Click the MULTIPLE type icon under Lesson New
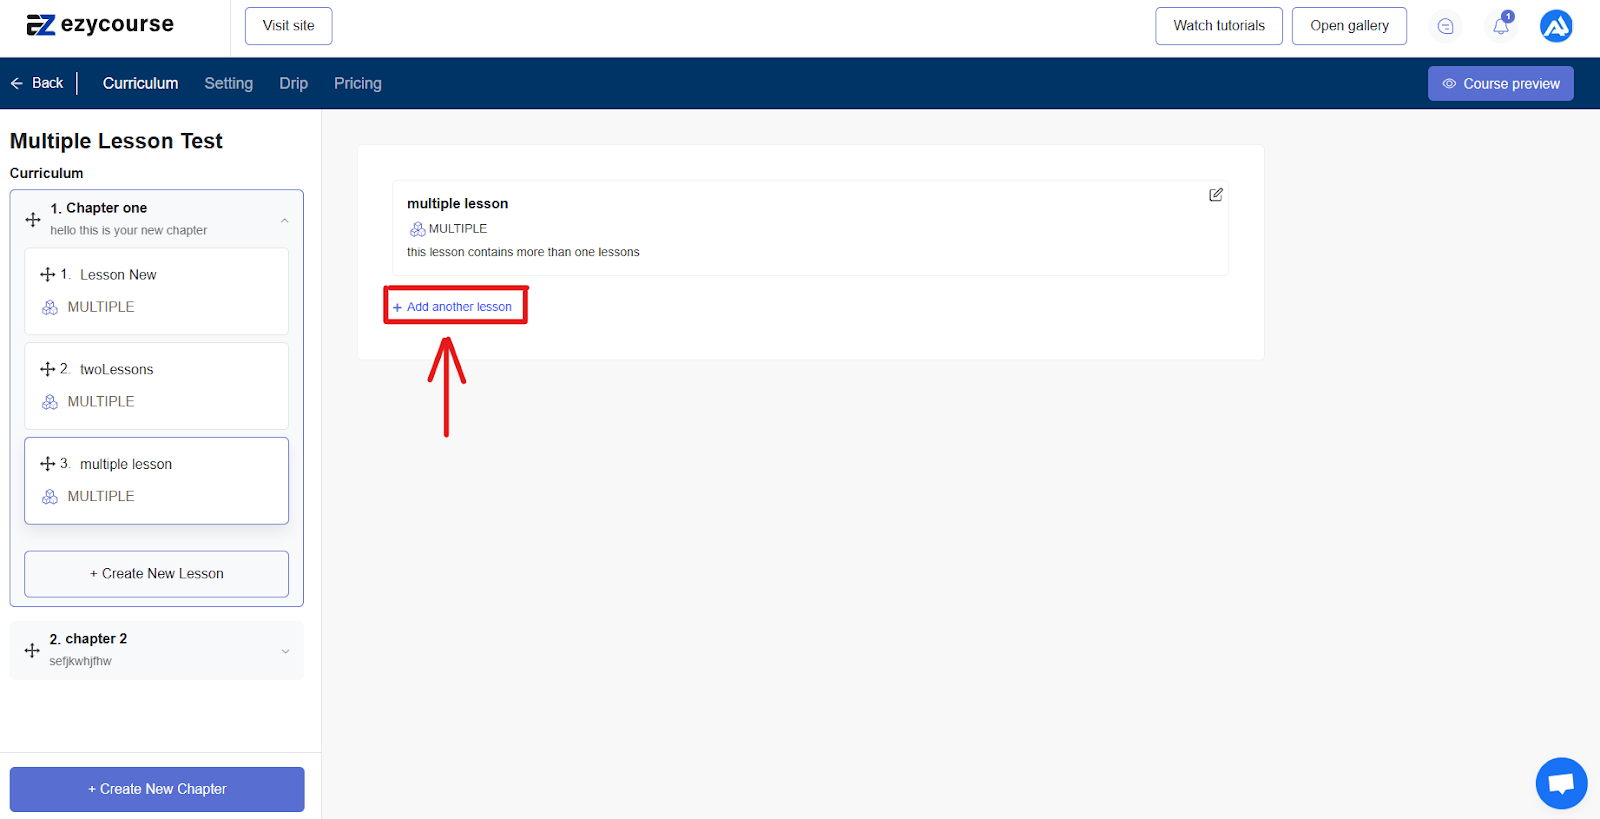This screenshot has height=819, width=1600. [50, 307]
